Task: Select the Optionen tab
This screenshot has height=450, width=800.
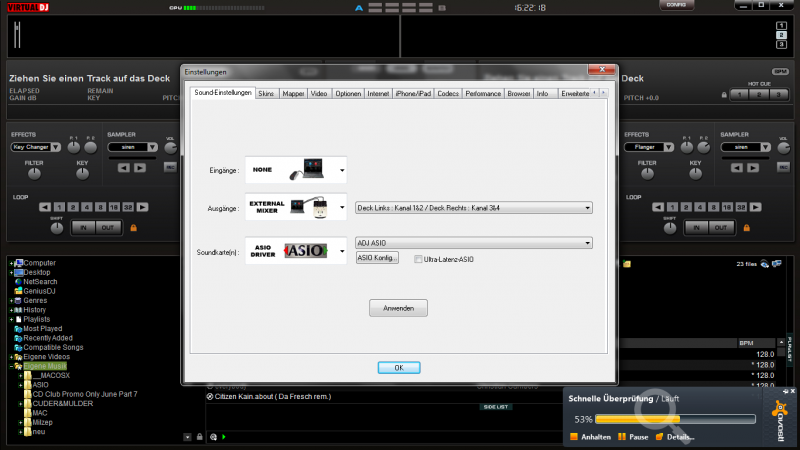Action: tap(348, 93)
